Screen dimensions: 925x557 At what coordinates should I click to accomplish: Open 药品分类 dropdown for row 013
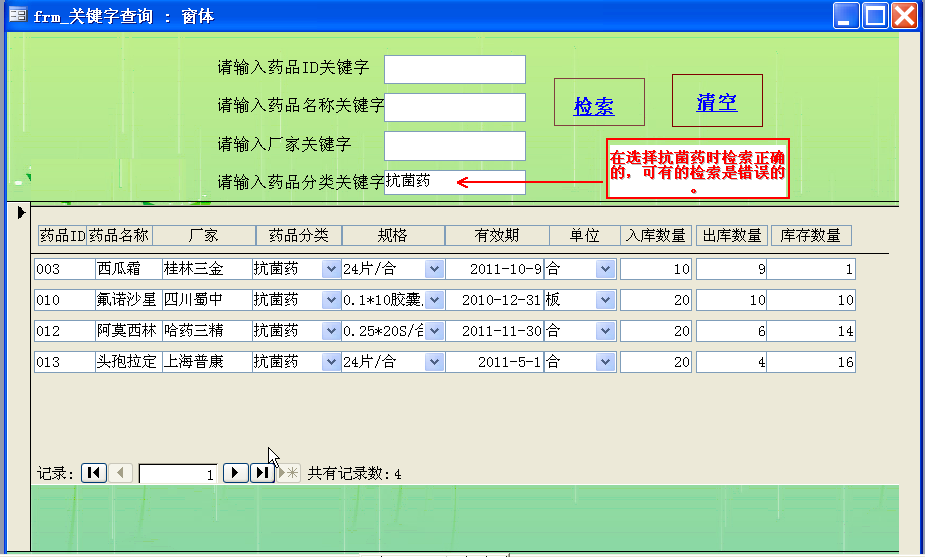click(x=330, y=362)
